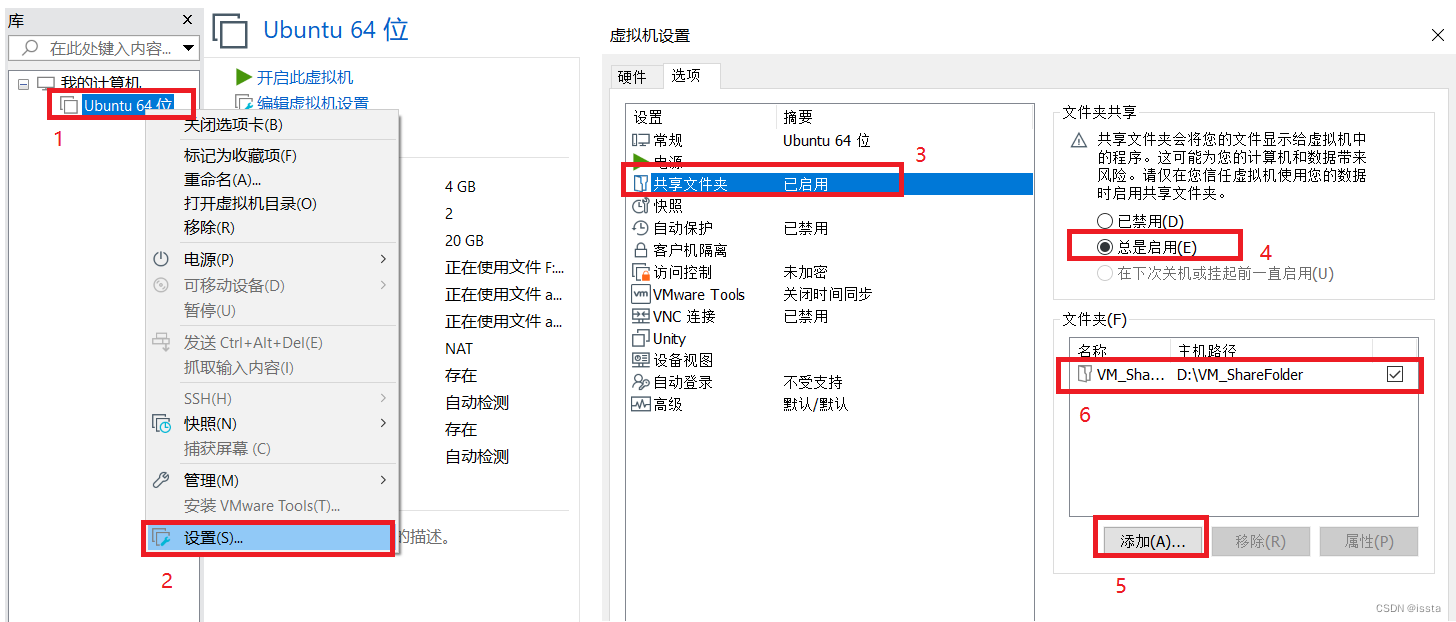Click the 高级 graph icon

641,404
